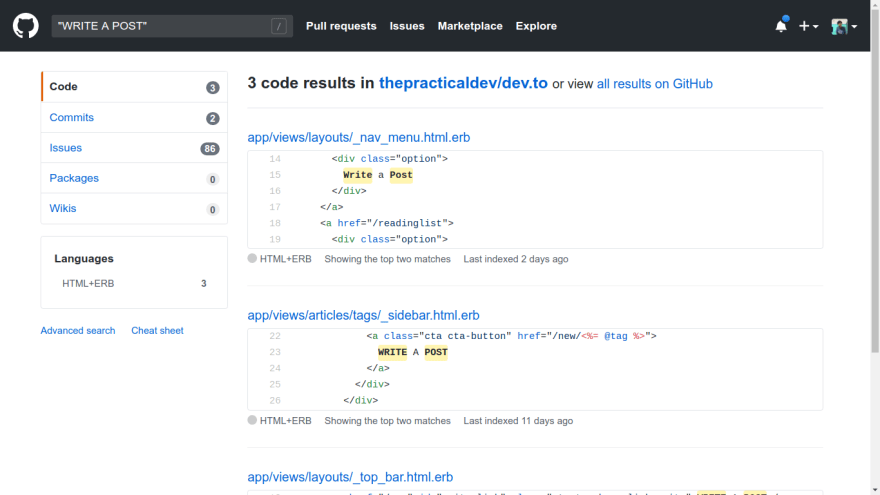Select the Code results tab
Image resolution: width=880 pixels, height=495 pixels.
pyautogui.click(x=134, y=87)
